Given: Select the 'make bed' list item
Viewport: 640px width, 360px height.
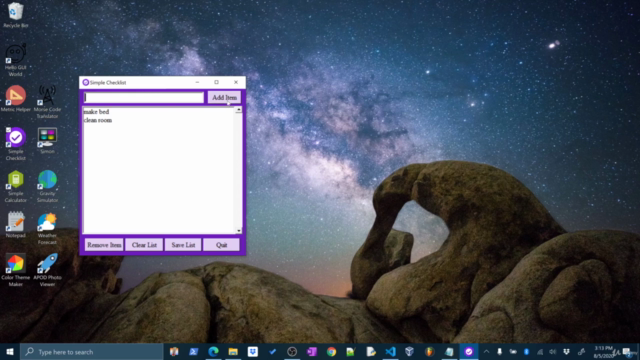Looking at the screenshot, I should coord(96,112).
